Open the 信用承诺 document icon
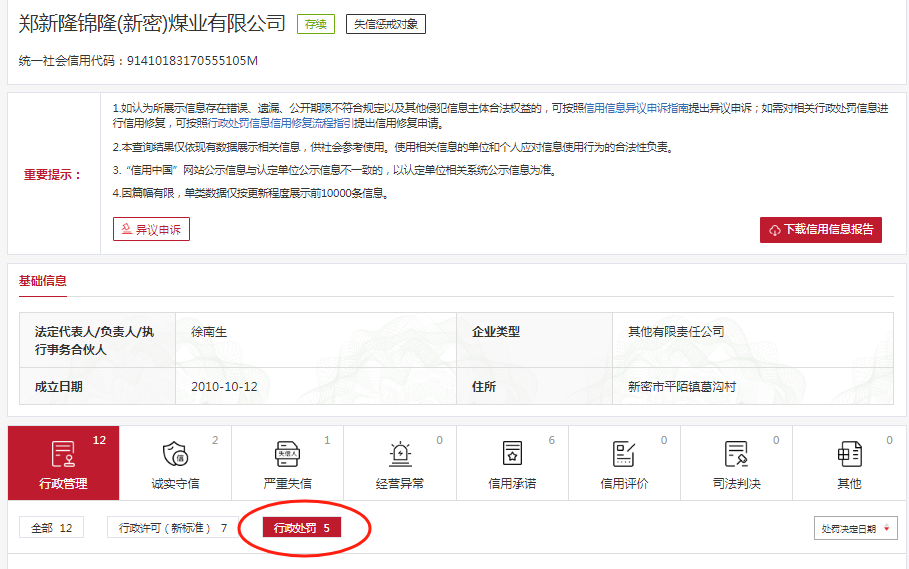This screenshot has height=569, width=909. 512,454
